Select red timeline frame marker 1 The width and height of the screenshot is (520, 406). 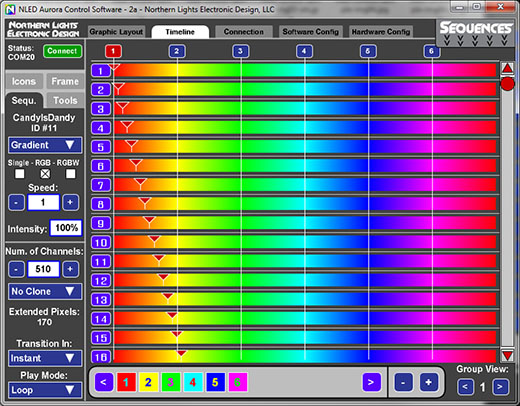[113, 51]
